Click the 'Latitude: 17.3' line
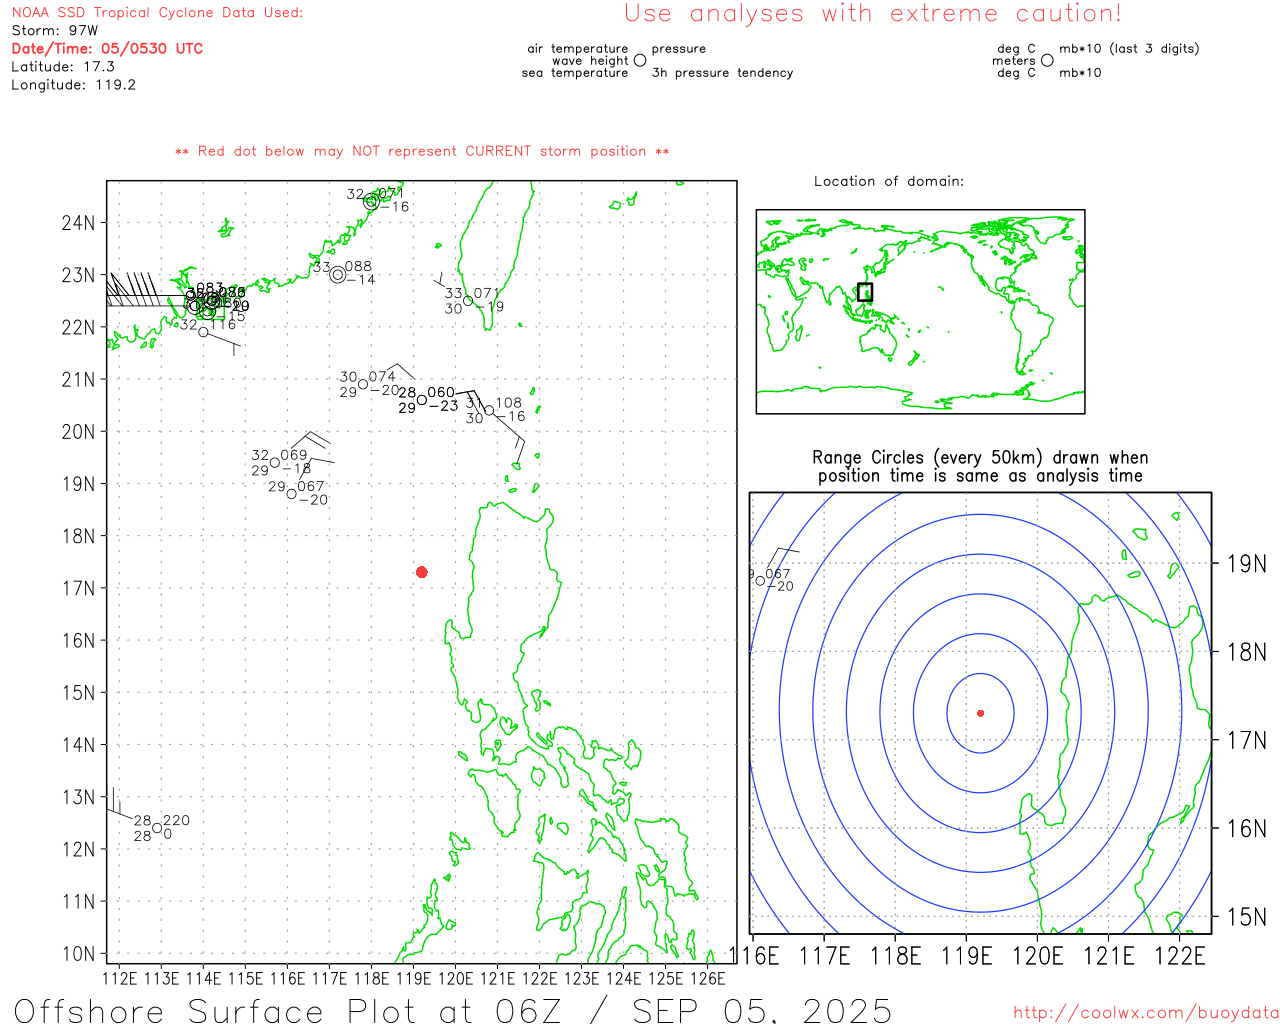Screen dimensions: 1280x1024 click(x=63, y=66)
